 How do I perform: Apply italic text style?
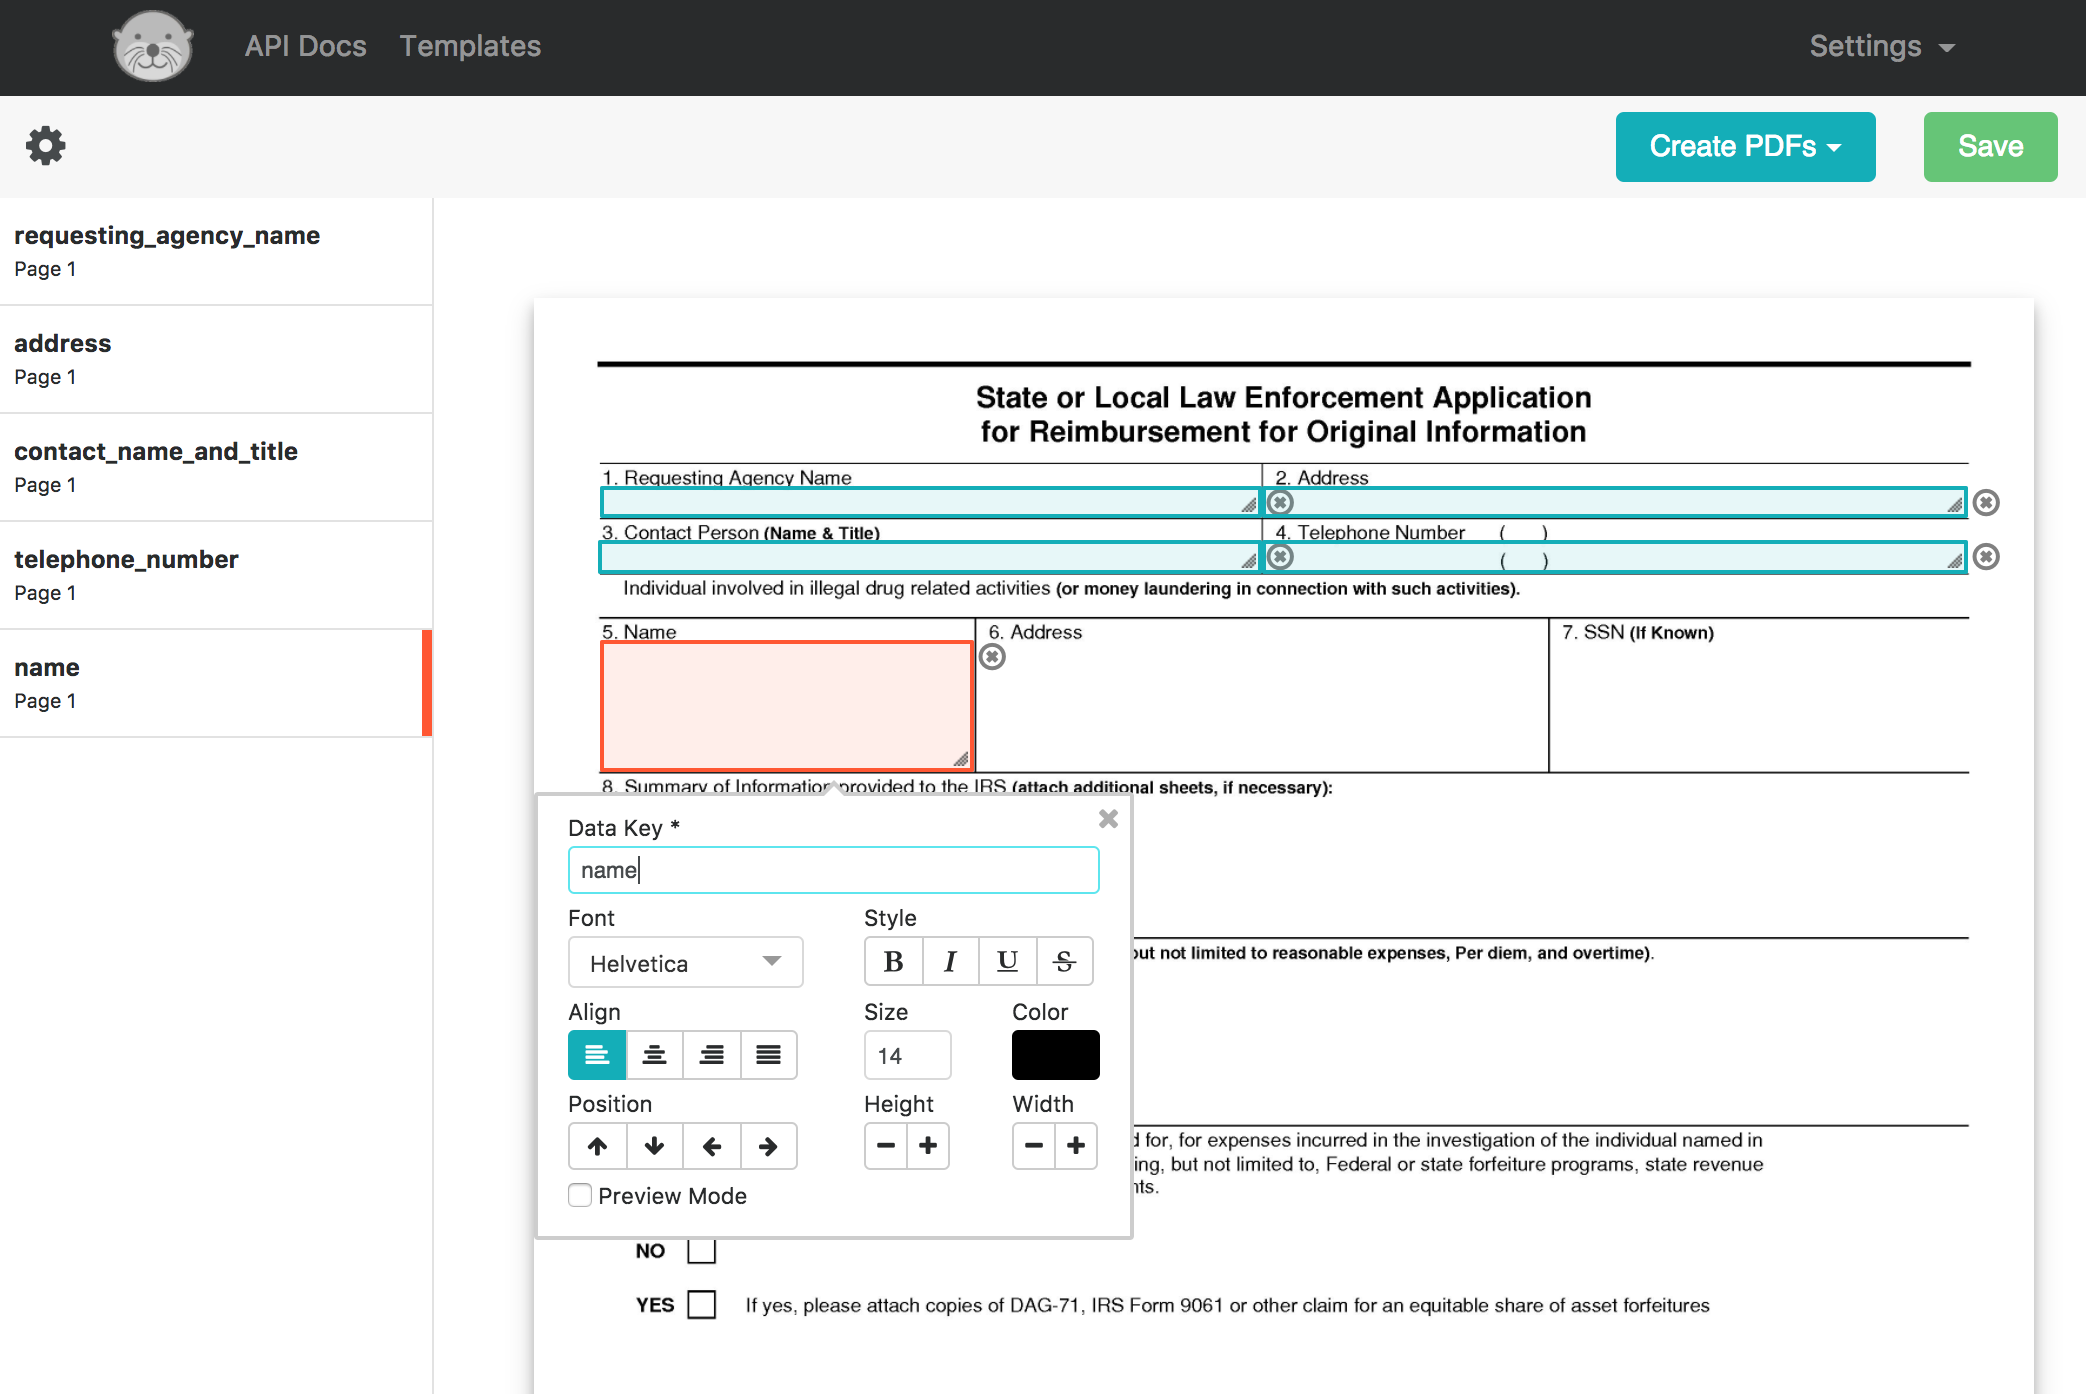(950, 962)
